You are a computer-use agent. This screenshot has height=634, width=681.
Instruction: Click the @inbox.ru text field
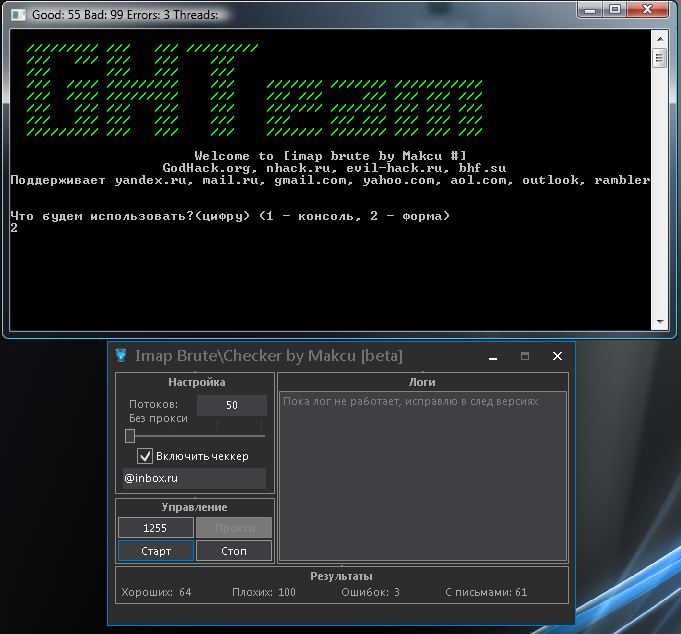click(x=194, y=479)
